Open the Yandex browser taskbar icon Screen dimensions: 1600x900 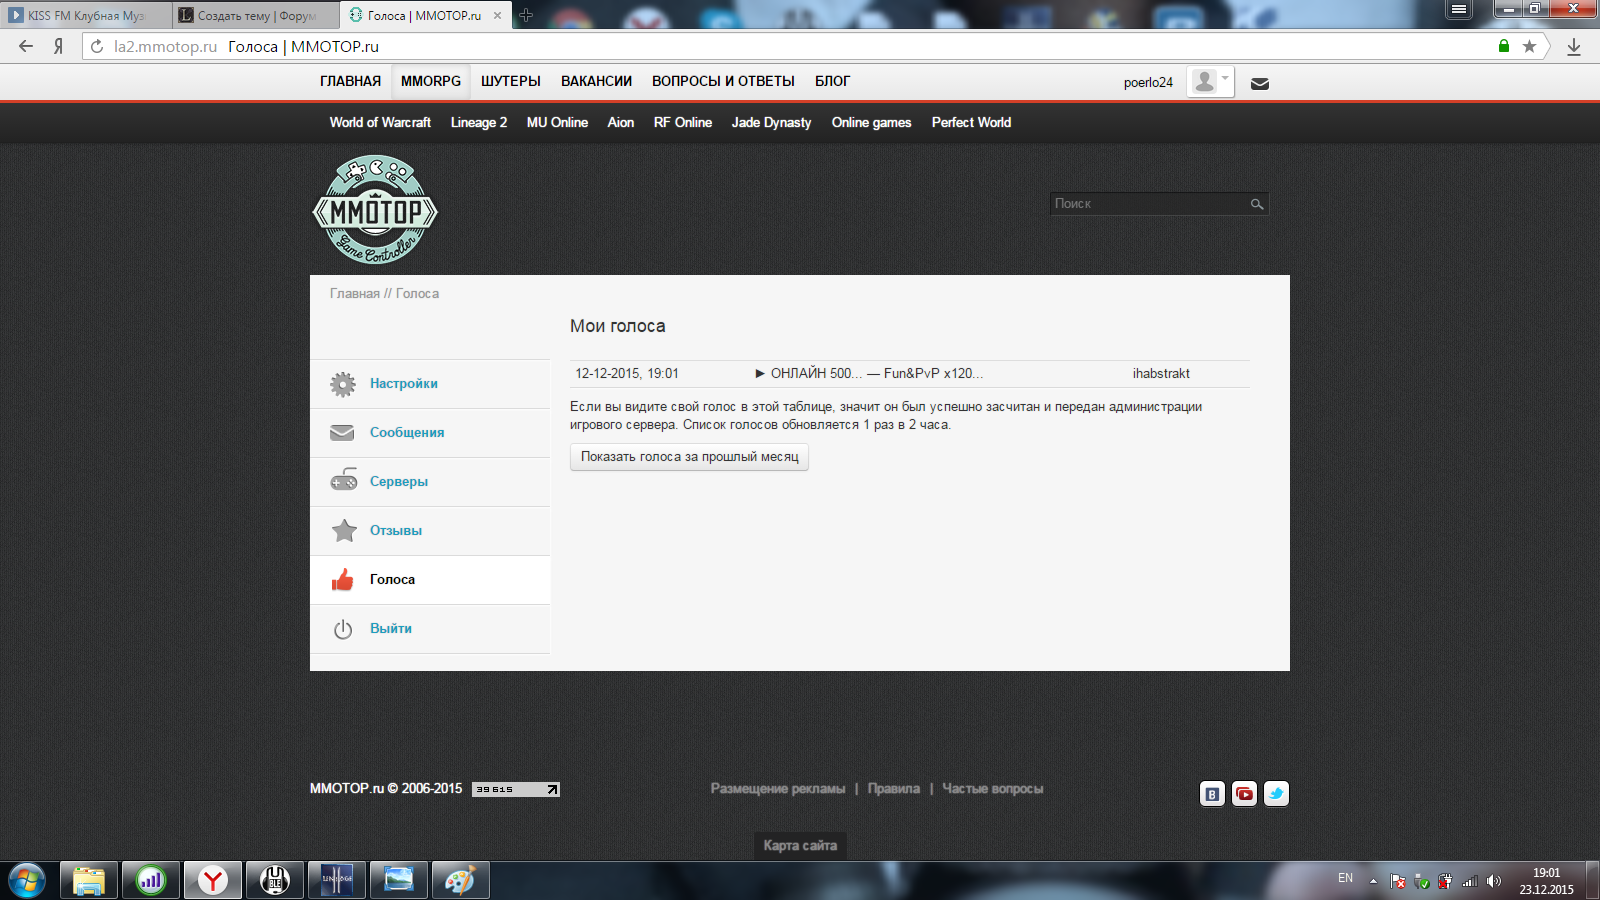click(x=212, y=880)
